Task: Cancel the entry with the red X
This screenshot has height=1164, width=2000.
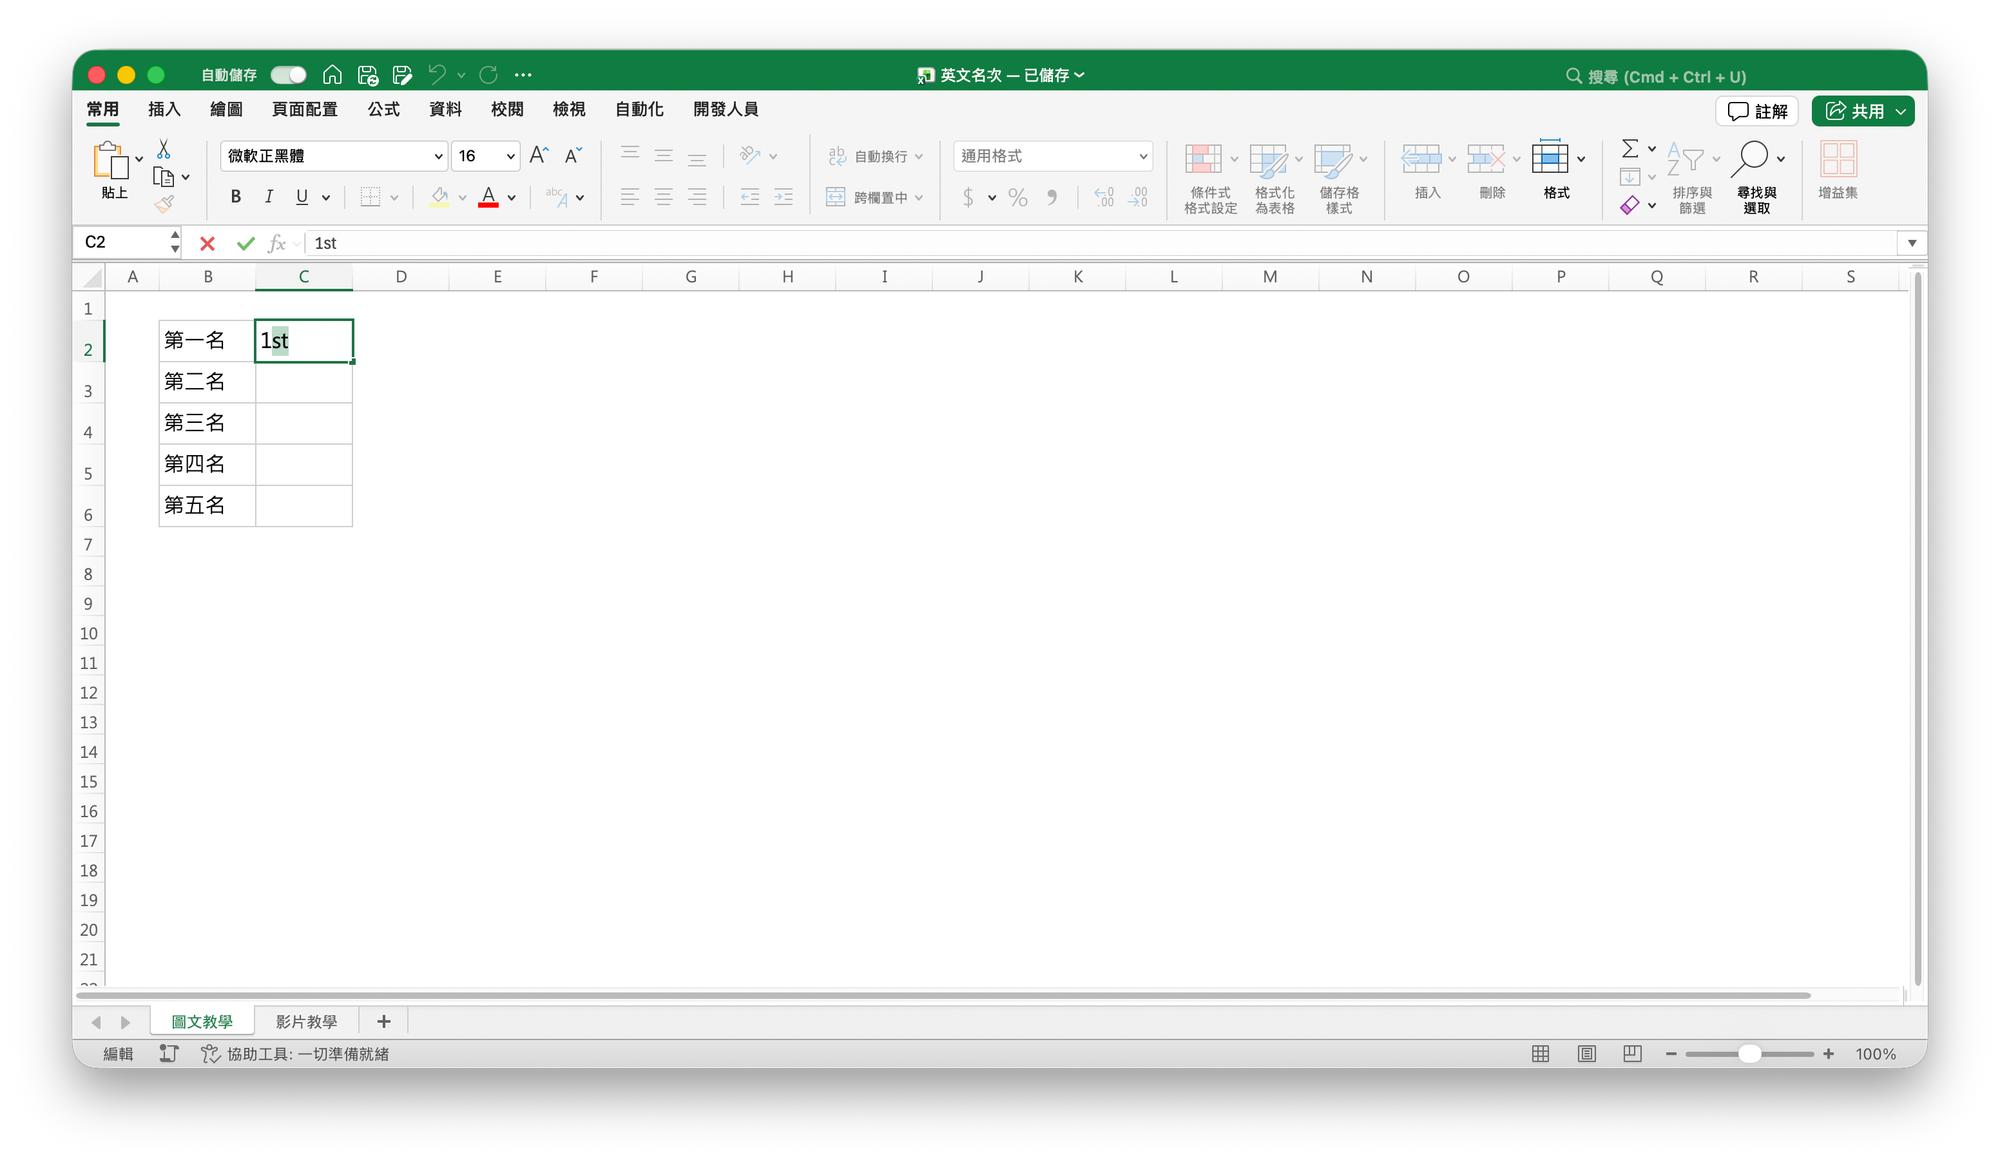Action: [x=207, y=243]
